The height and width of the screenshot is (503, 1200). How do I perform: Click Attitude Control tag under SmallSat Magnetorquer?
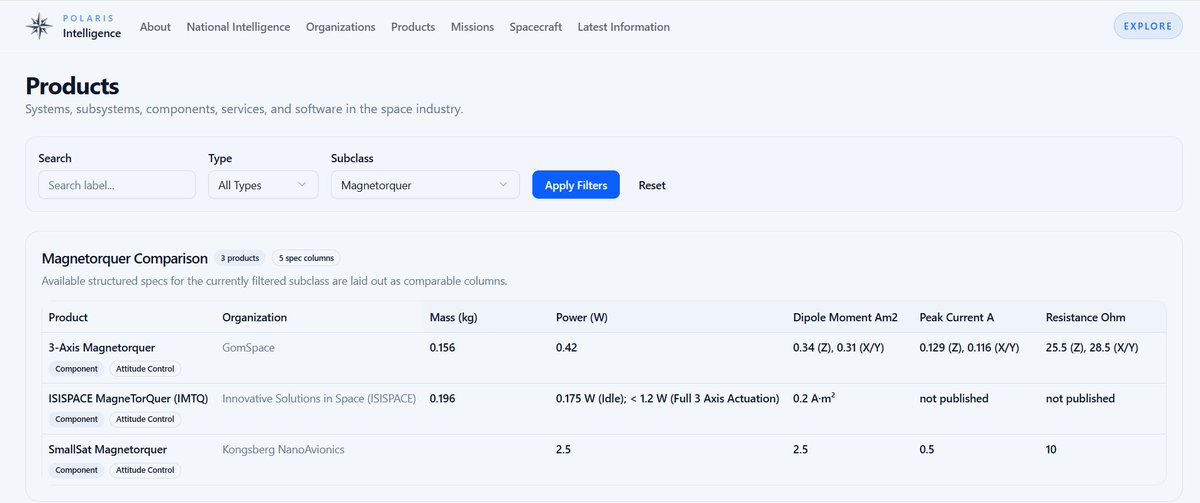coord(146,470)
